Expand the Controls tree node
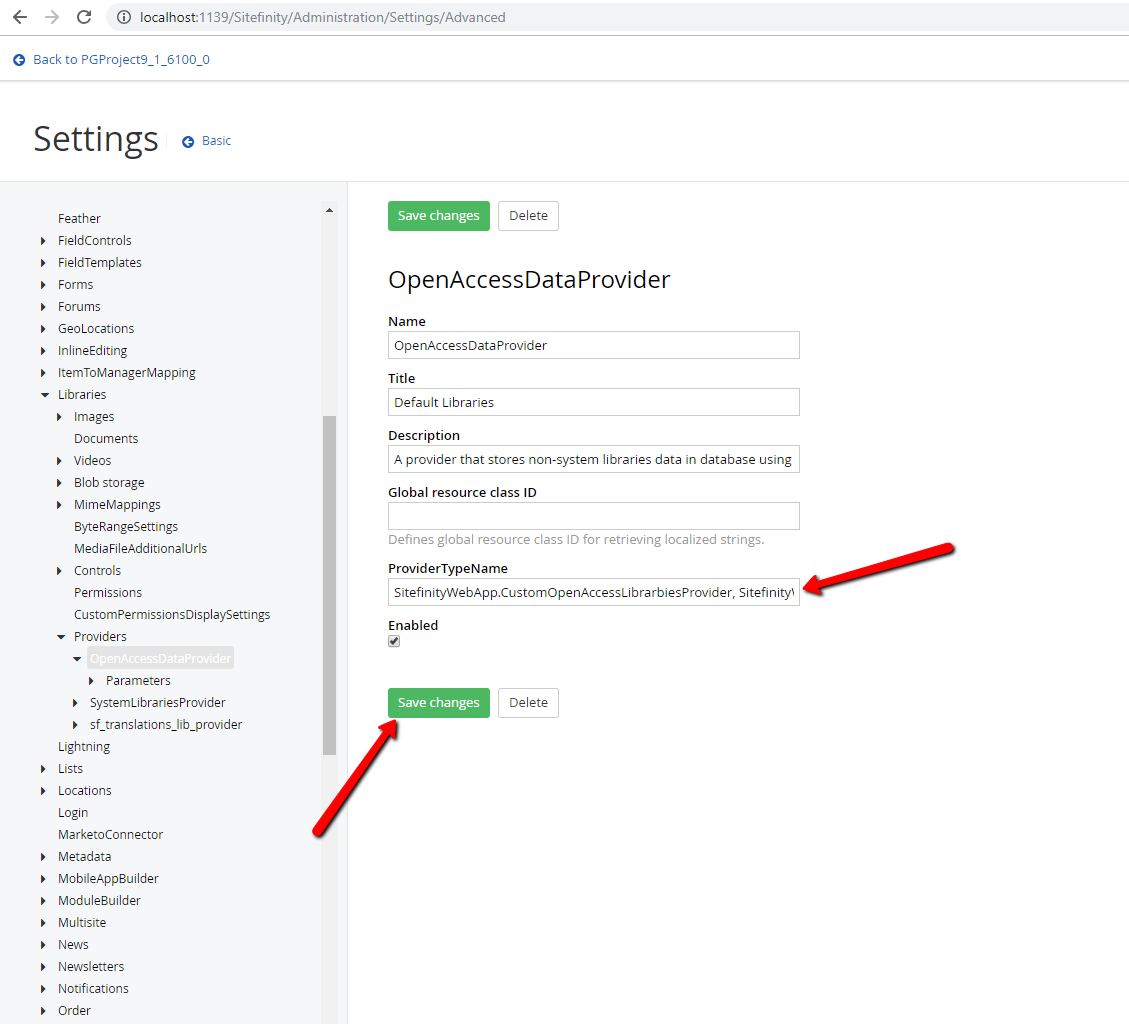Image resolution: width=1129 pixels, height=1024 pixels. (59, 570)
